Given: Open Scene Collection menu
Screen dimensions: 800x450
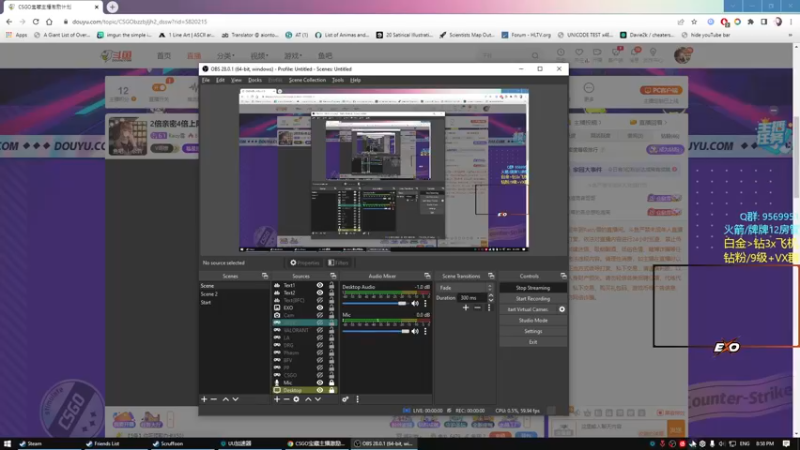Looking at the screenshot, I should coord(307,80).
